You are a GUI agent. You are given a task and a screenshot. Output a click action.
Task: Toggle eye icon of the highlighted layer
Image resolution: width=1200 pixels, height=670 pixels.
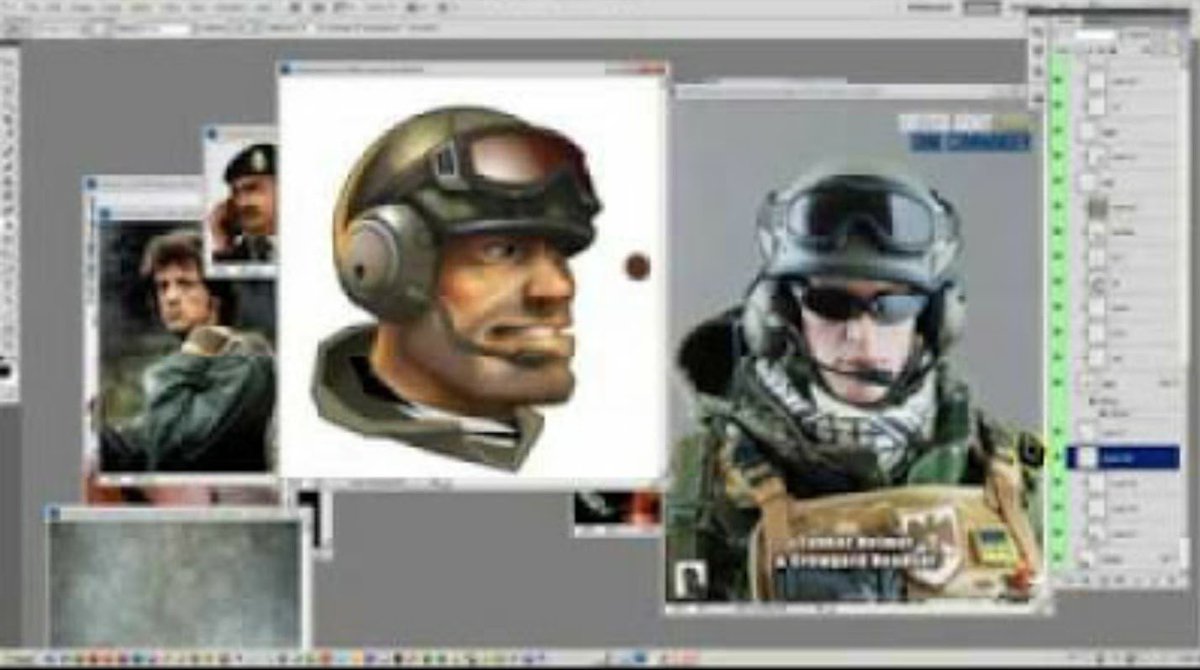click(1058, 457)
